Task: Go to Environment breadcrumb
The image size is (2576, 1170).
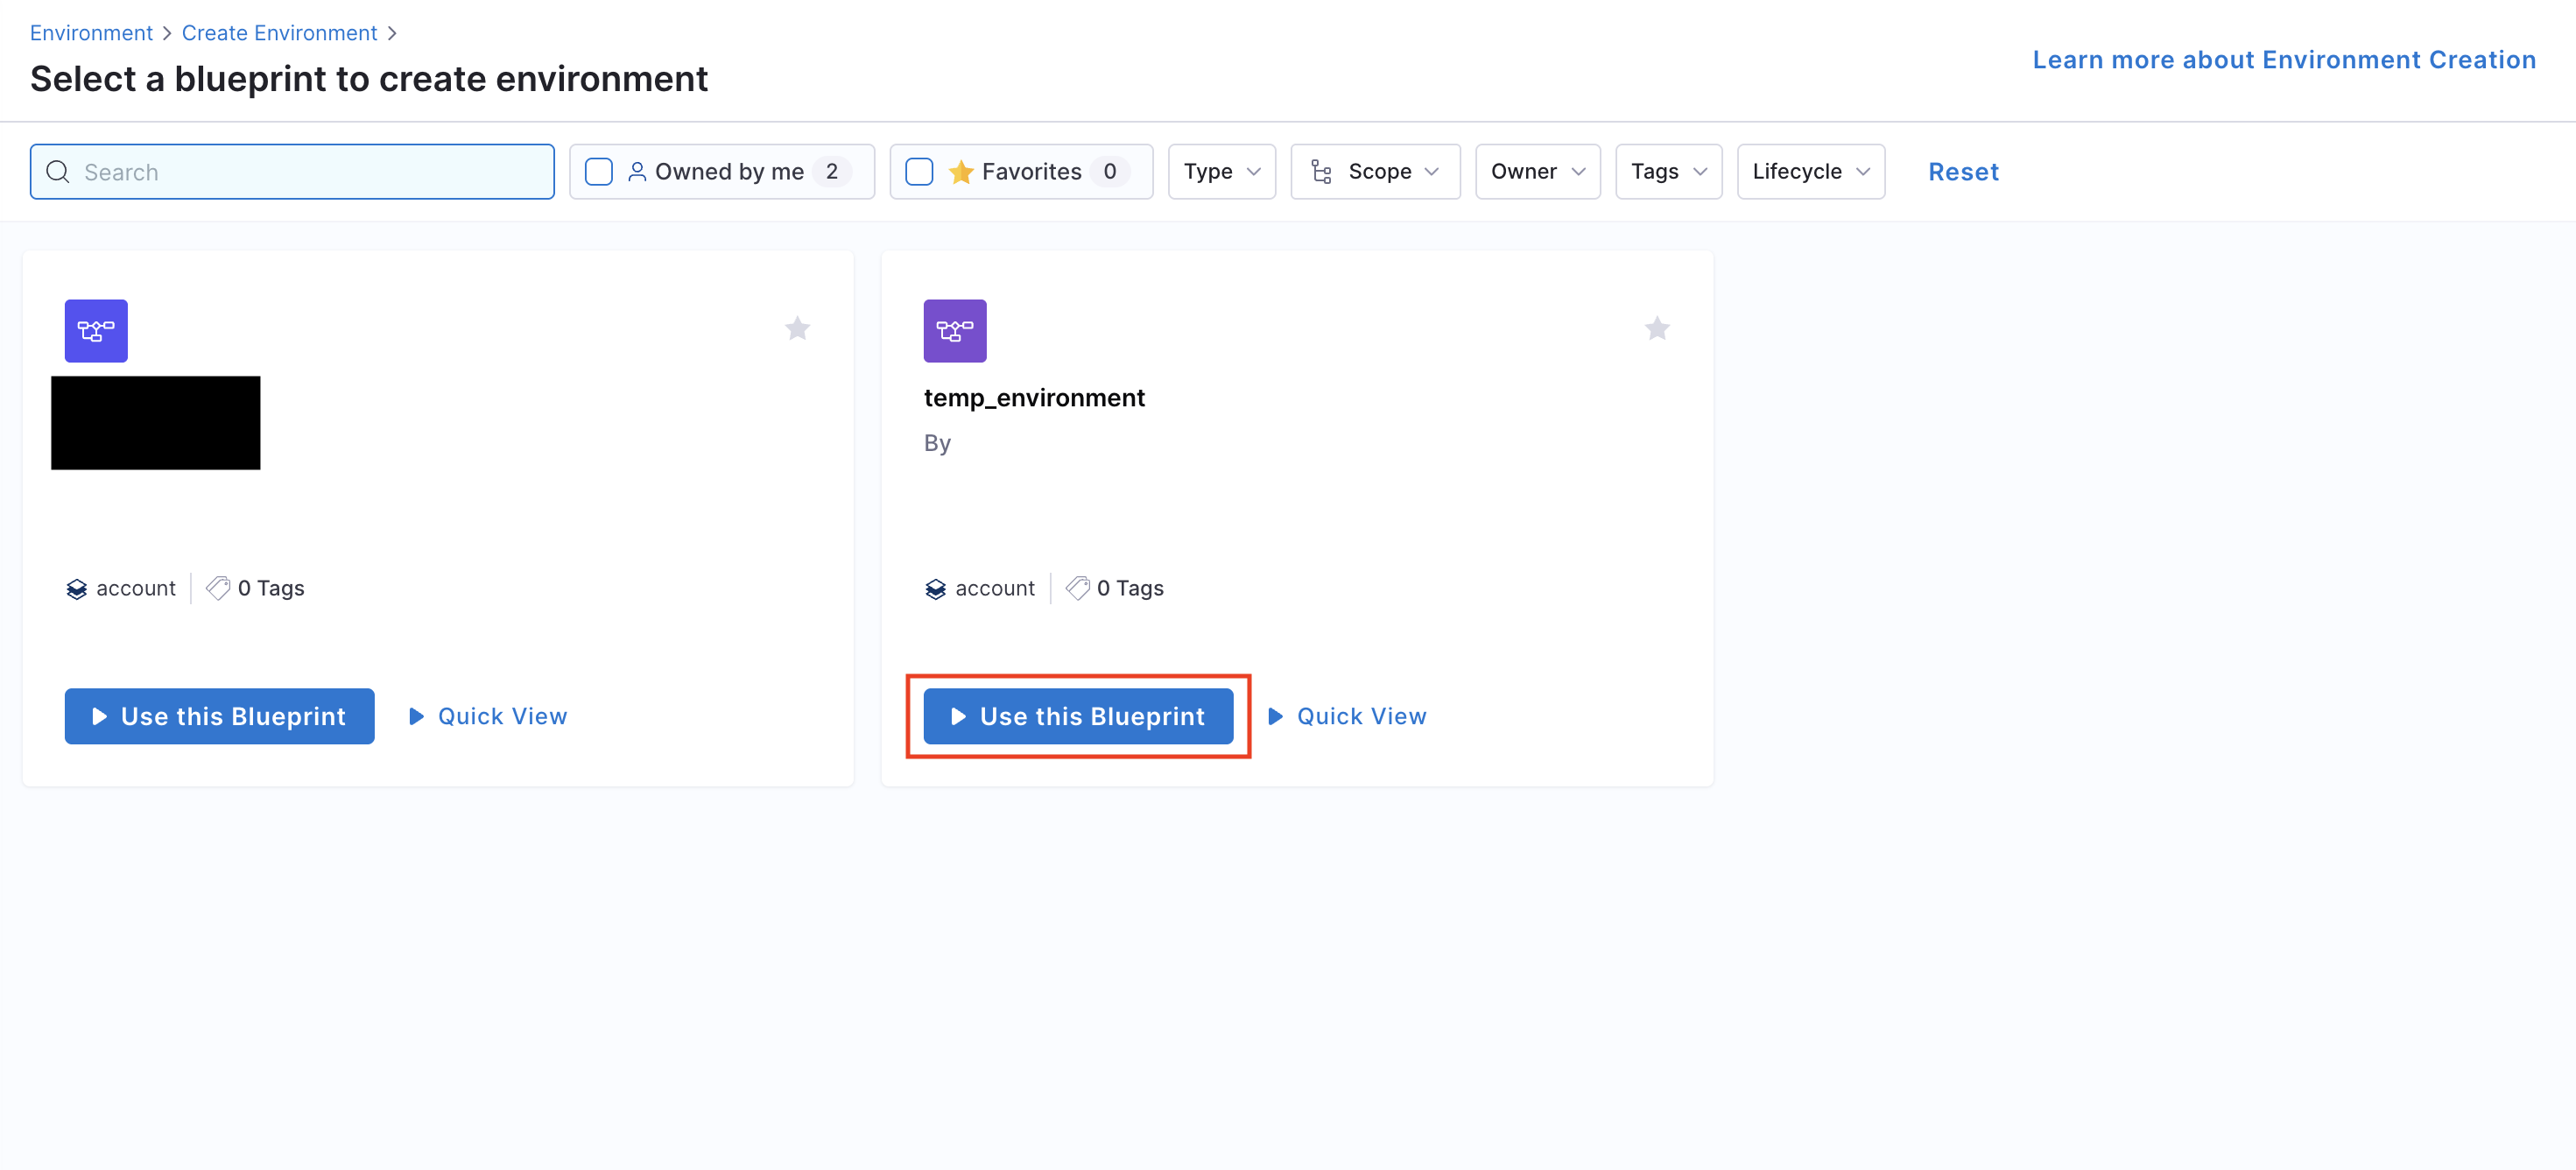Action: (91, 33)
